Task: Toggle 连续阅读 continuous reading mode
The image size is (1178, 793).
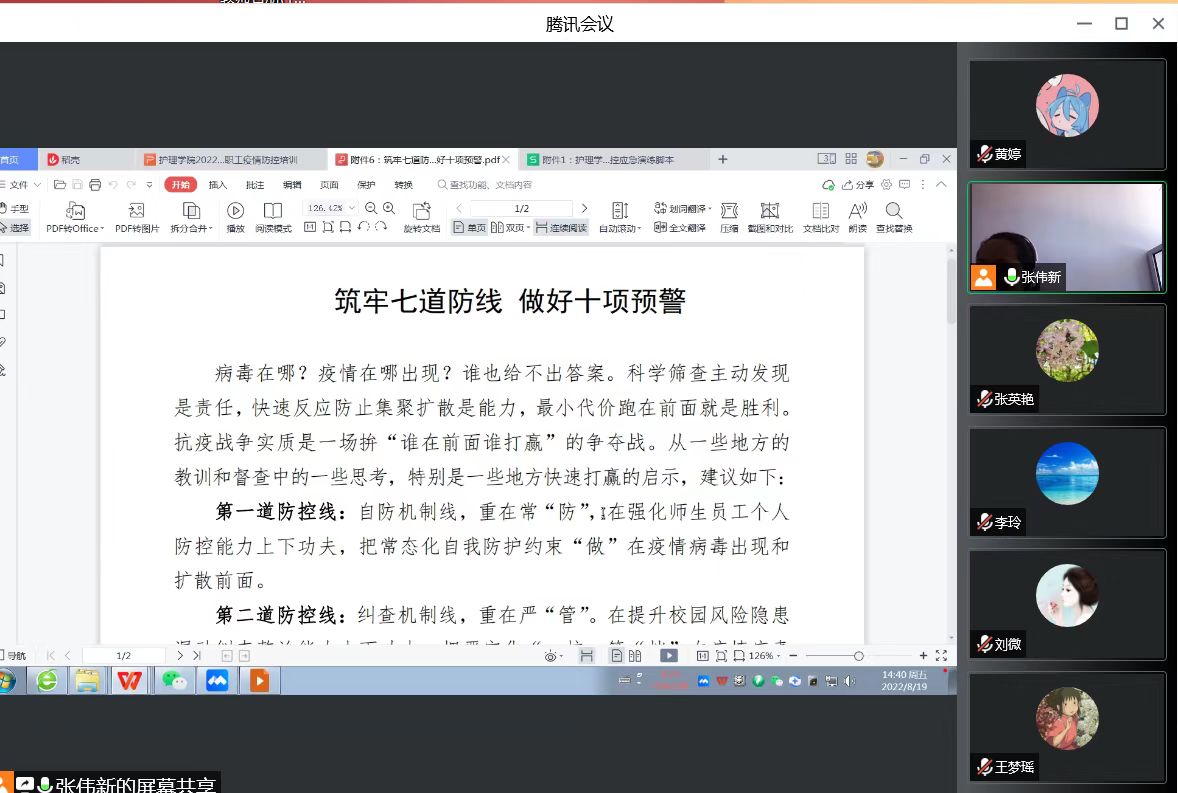Action: click(x=560, y=228)
